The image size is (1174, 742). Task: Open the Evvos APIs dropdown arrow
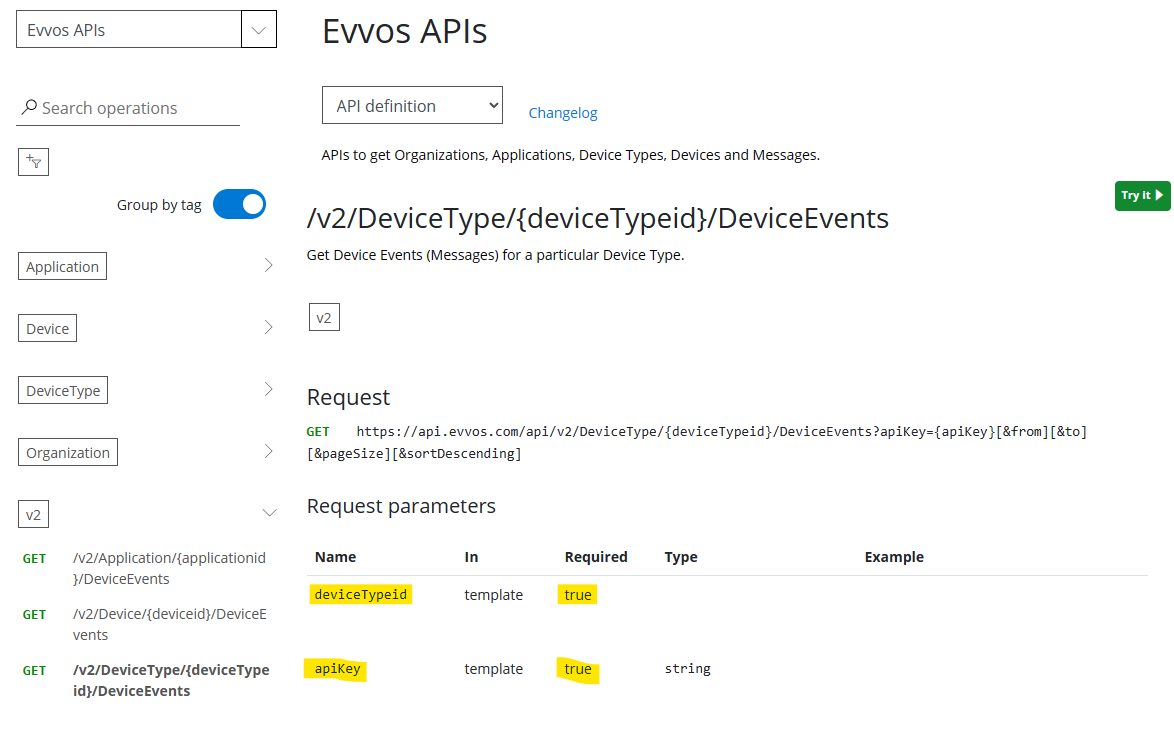coord(259,30)
